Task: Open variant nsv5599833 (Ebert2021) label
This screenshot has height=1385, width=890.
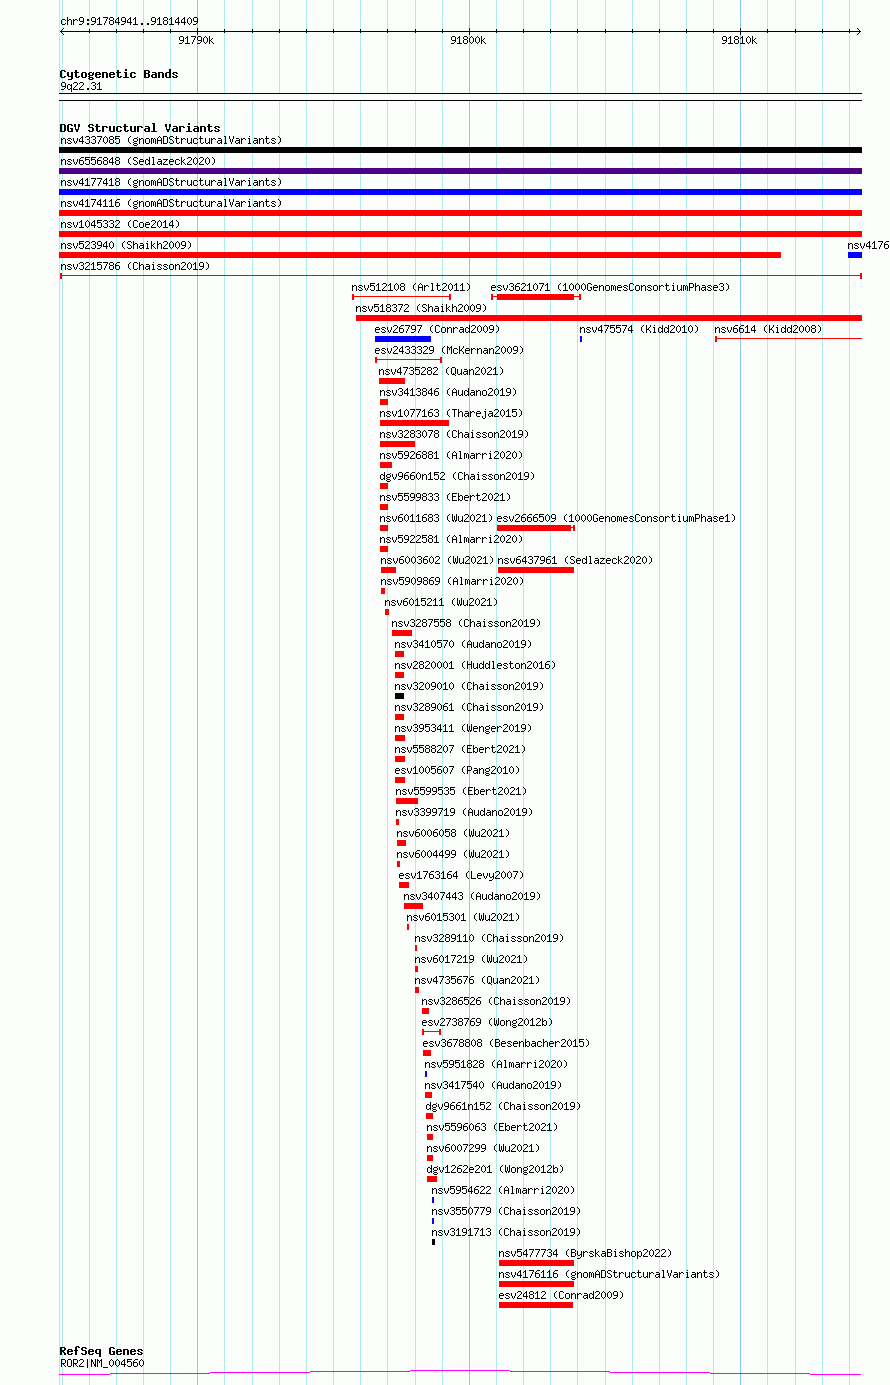Action: [445, 497]
